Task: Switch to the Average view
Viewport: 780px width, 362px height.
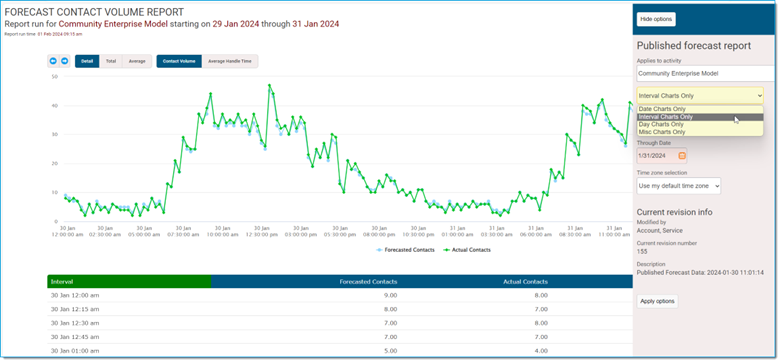Action: coord(137,61)
